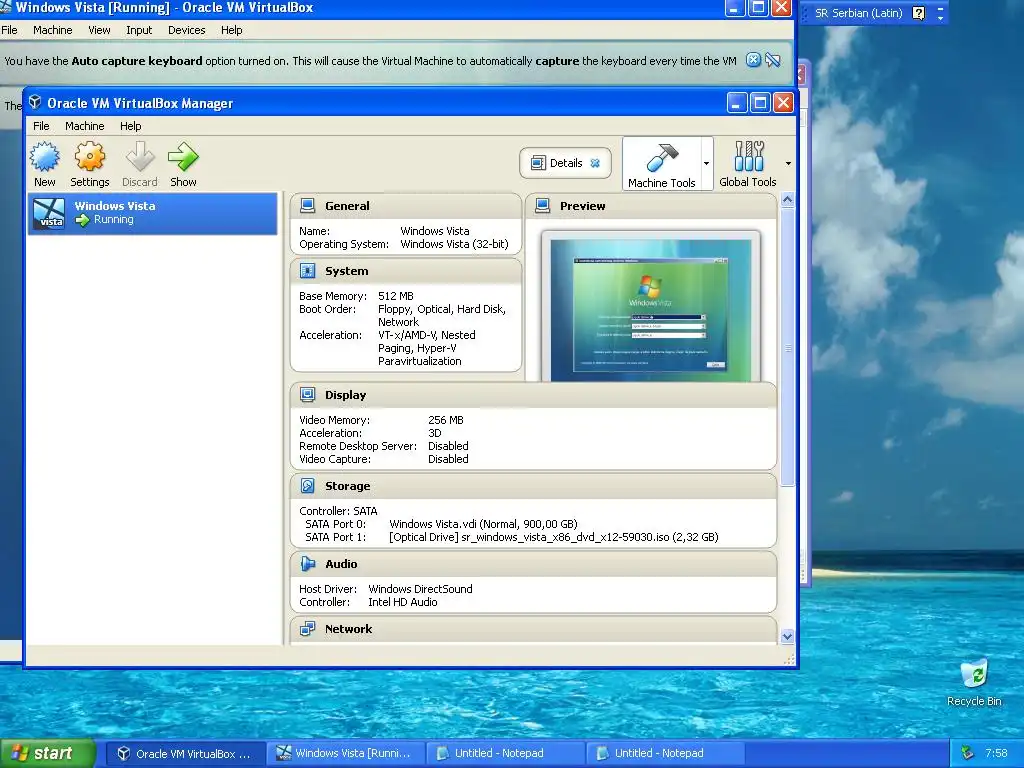Click the Optical Drive iso file text
This screenshot has width=1024, height=768.
tap(554, 537)
